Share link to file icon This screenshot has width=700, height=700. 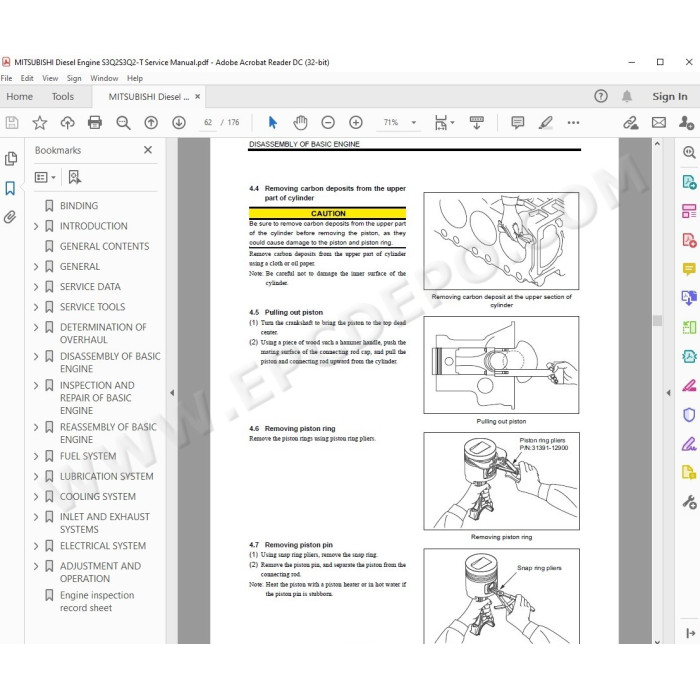pos(630,122)
